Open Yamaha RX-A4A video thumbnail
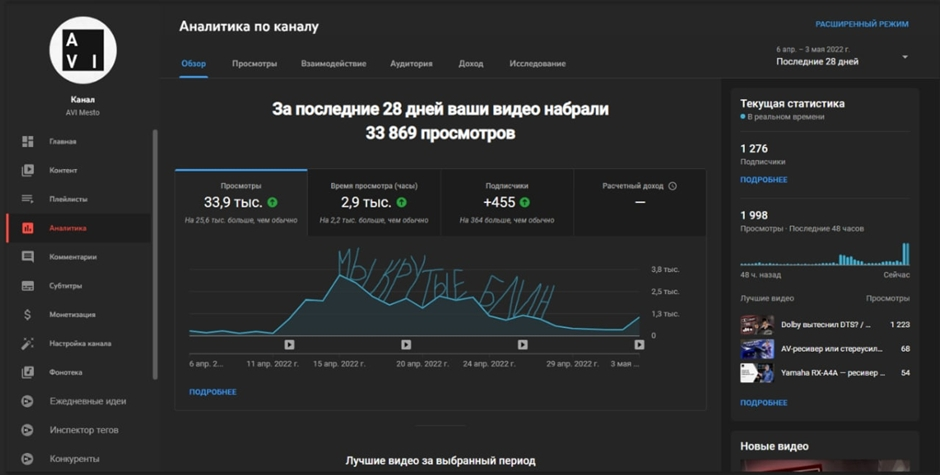 tap(757, 372)
